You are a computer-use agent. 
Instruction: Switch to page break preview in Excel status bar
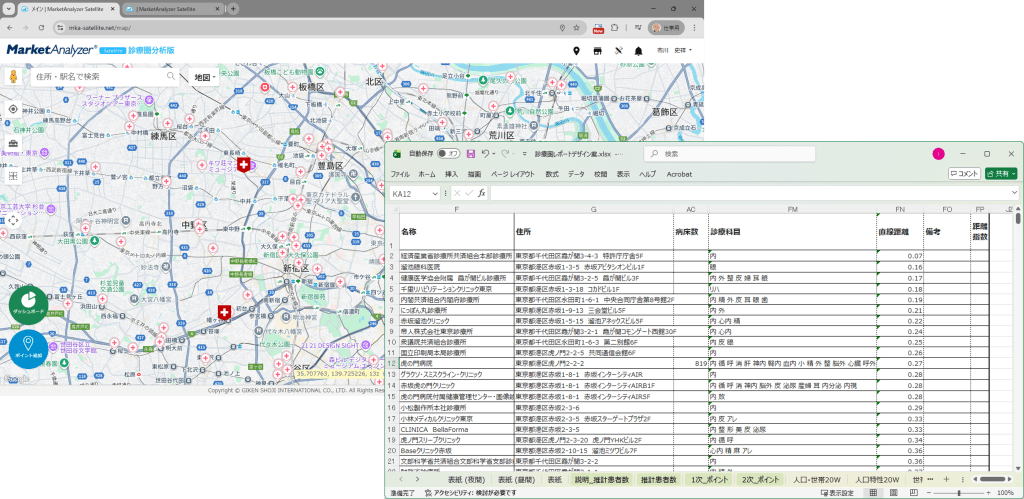915,492
